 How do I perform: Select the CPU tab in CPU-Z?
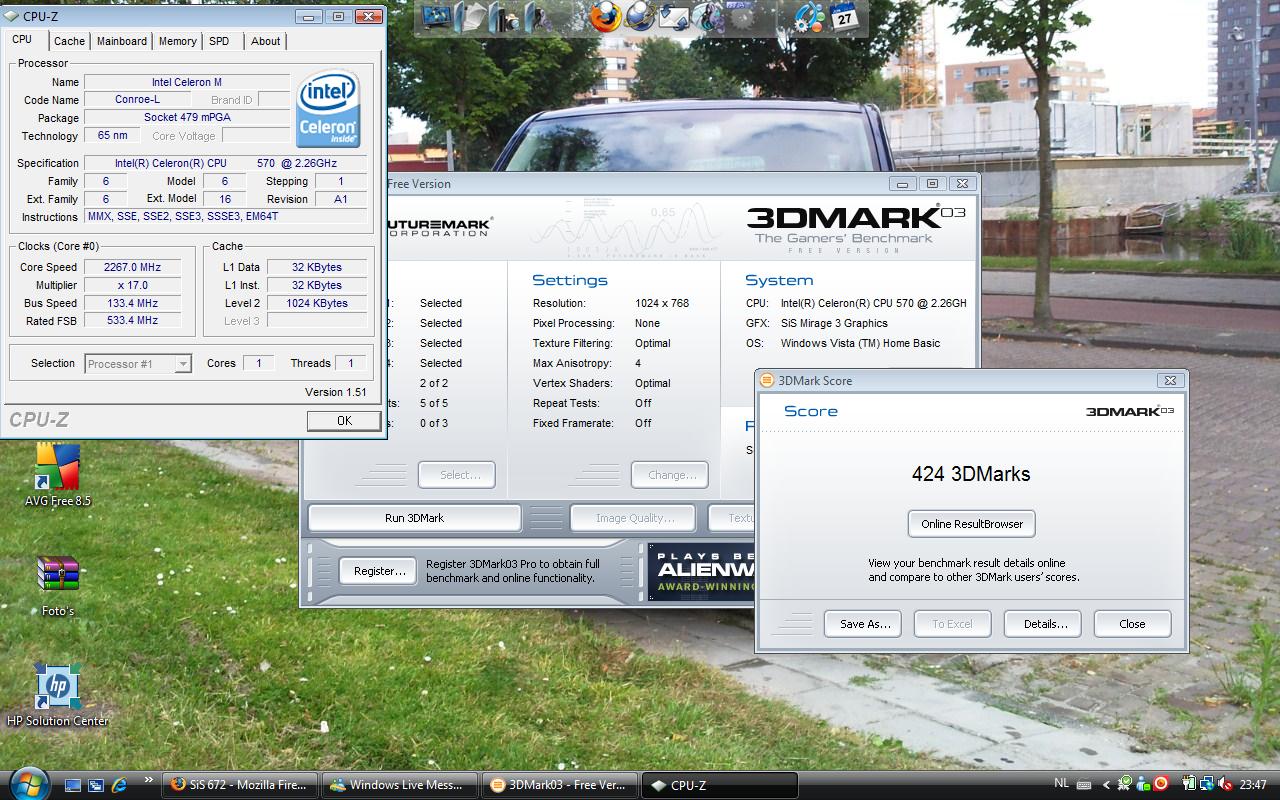click(22, 40)
